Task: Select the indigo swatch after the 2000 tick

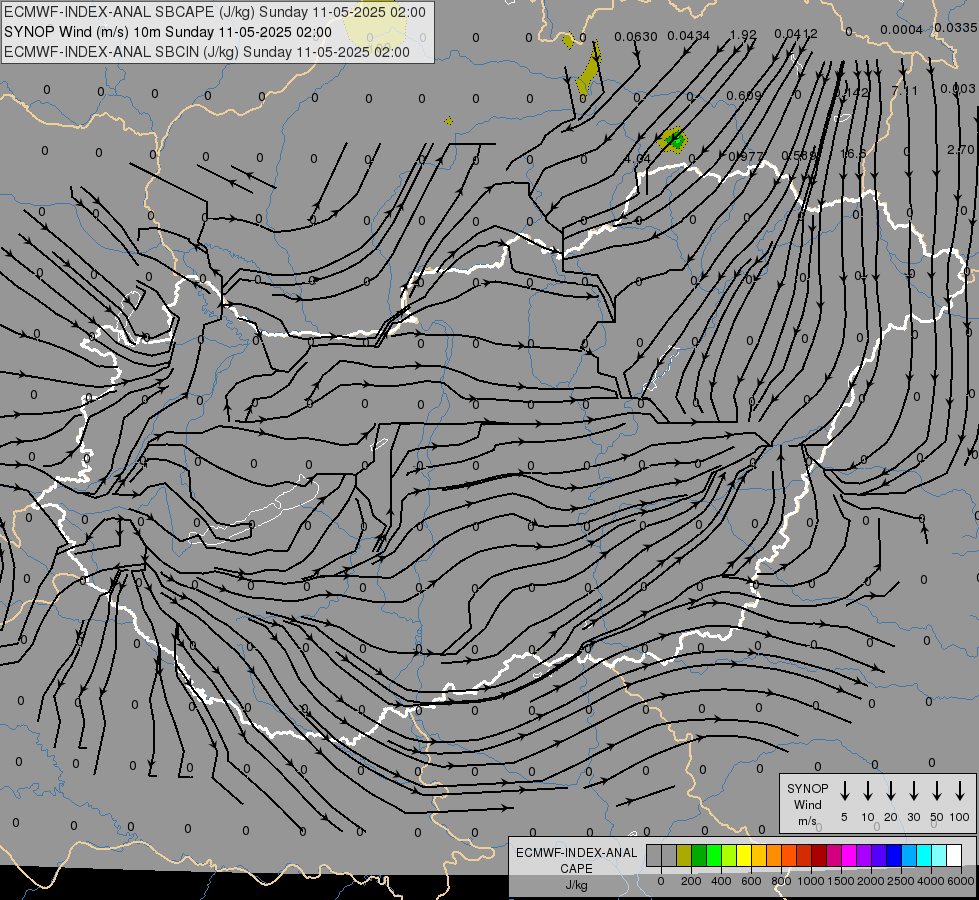Action: pyautogui.click(x=878, y=855)
